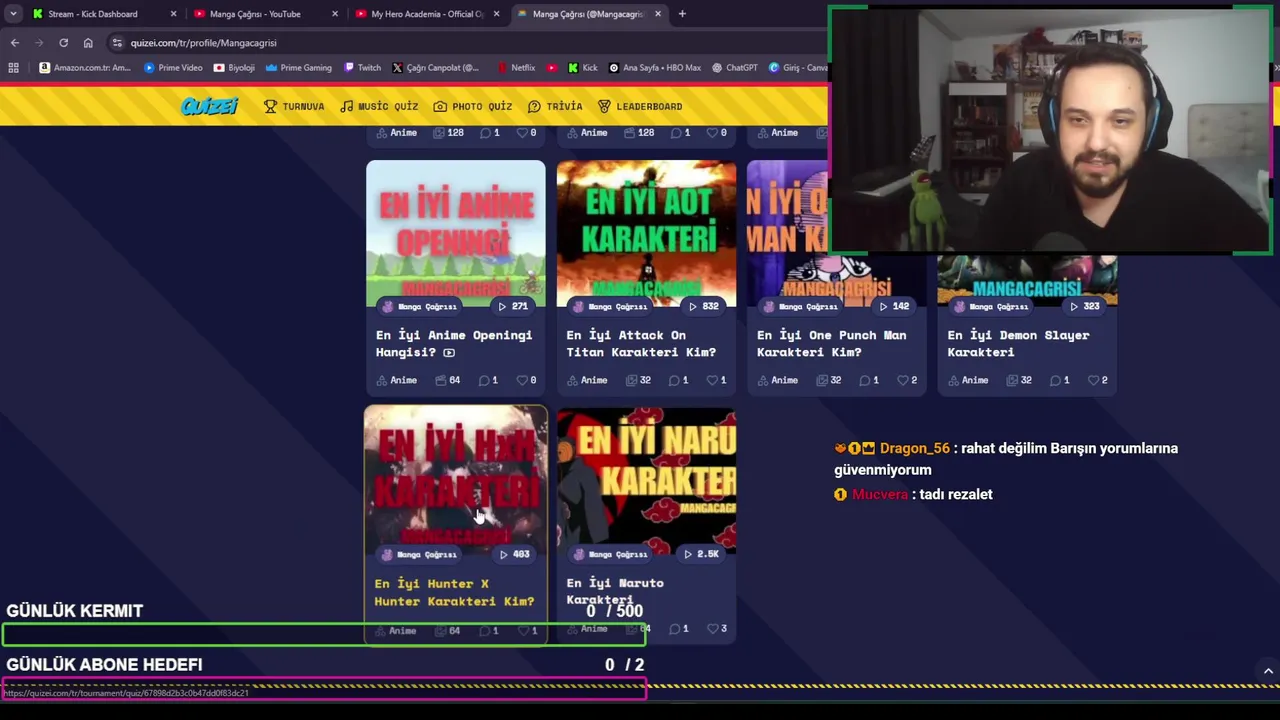The image size is (1280, 720).
Task: Click play count 832 on AOT card
Action: pyautogui.click(x=704, y=306)
